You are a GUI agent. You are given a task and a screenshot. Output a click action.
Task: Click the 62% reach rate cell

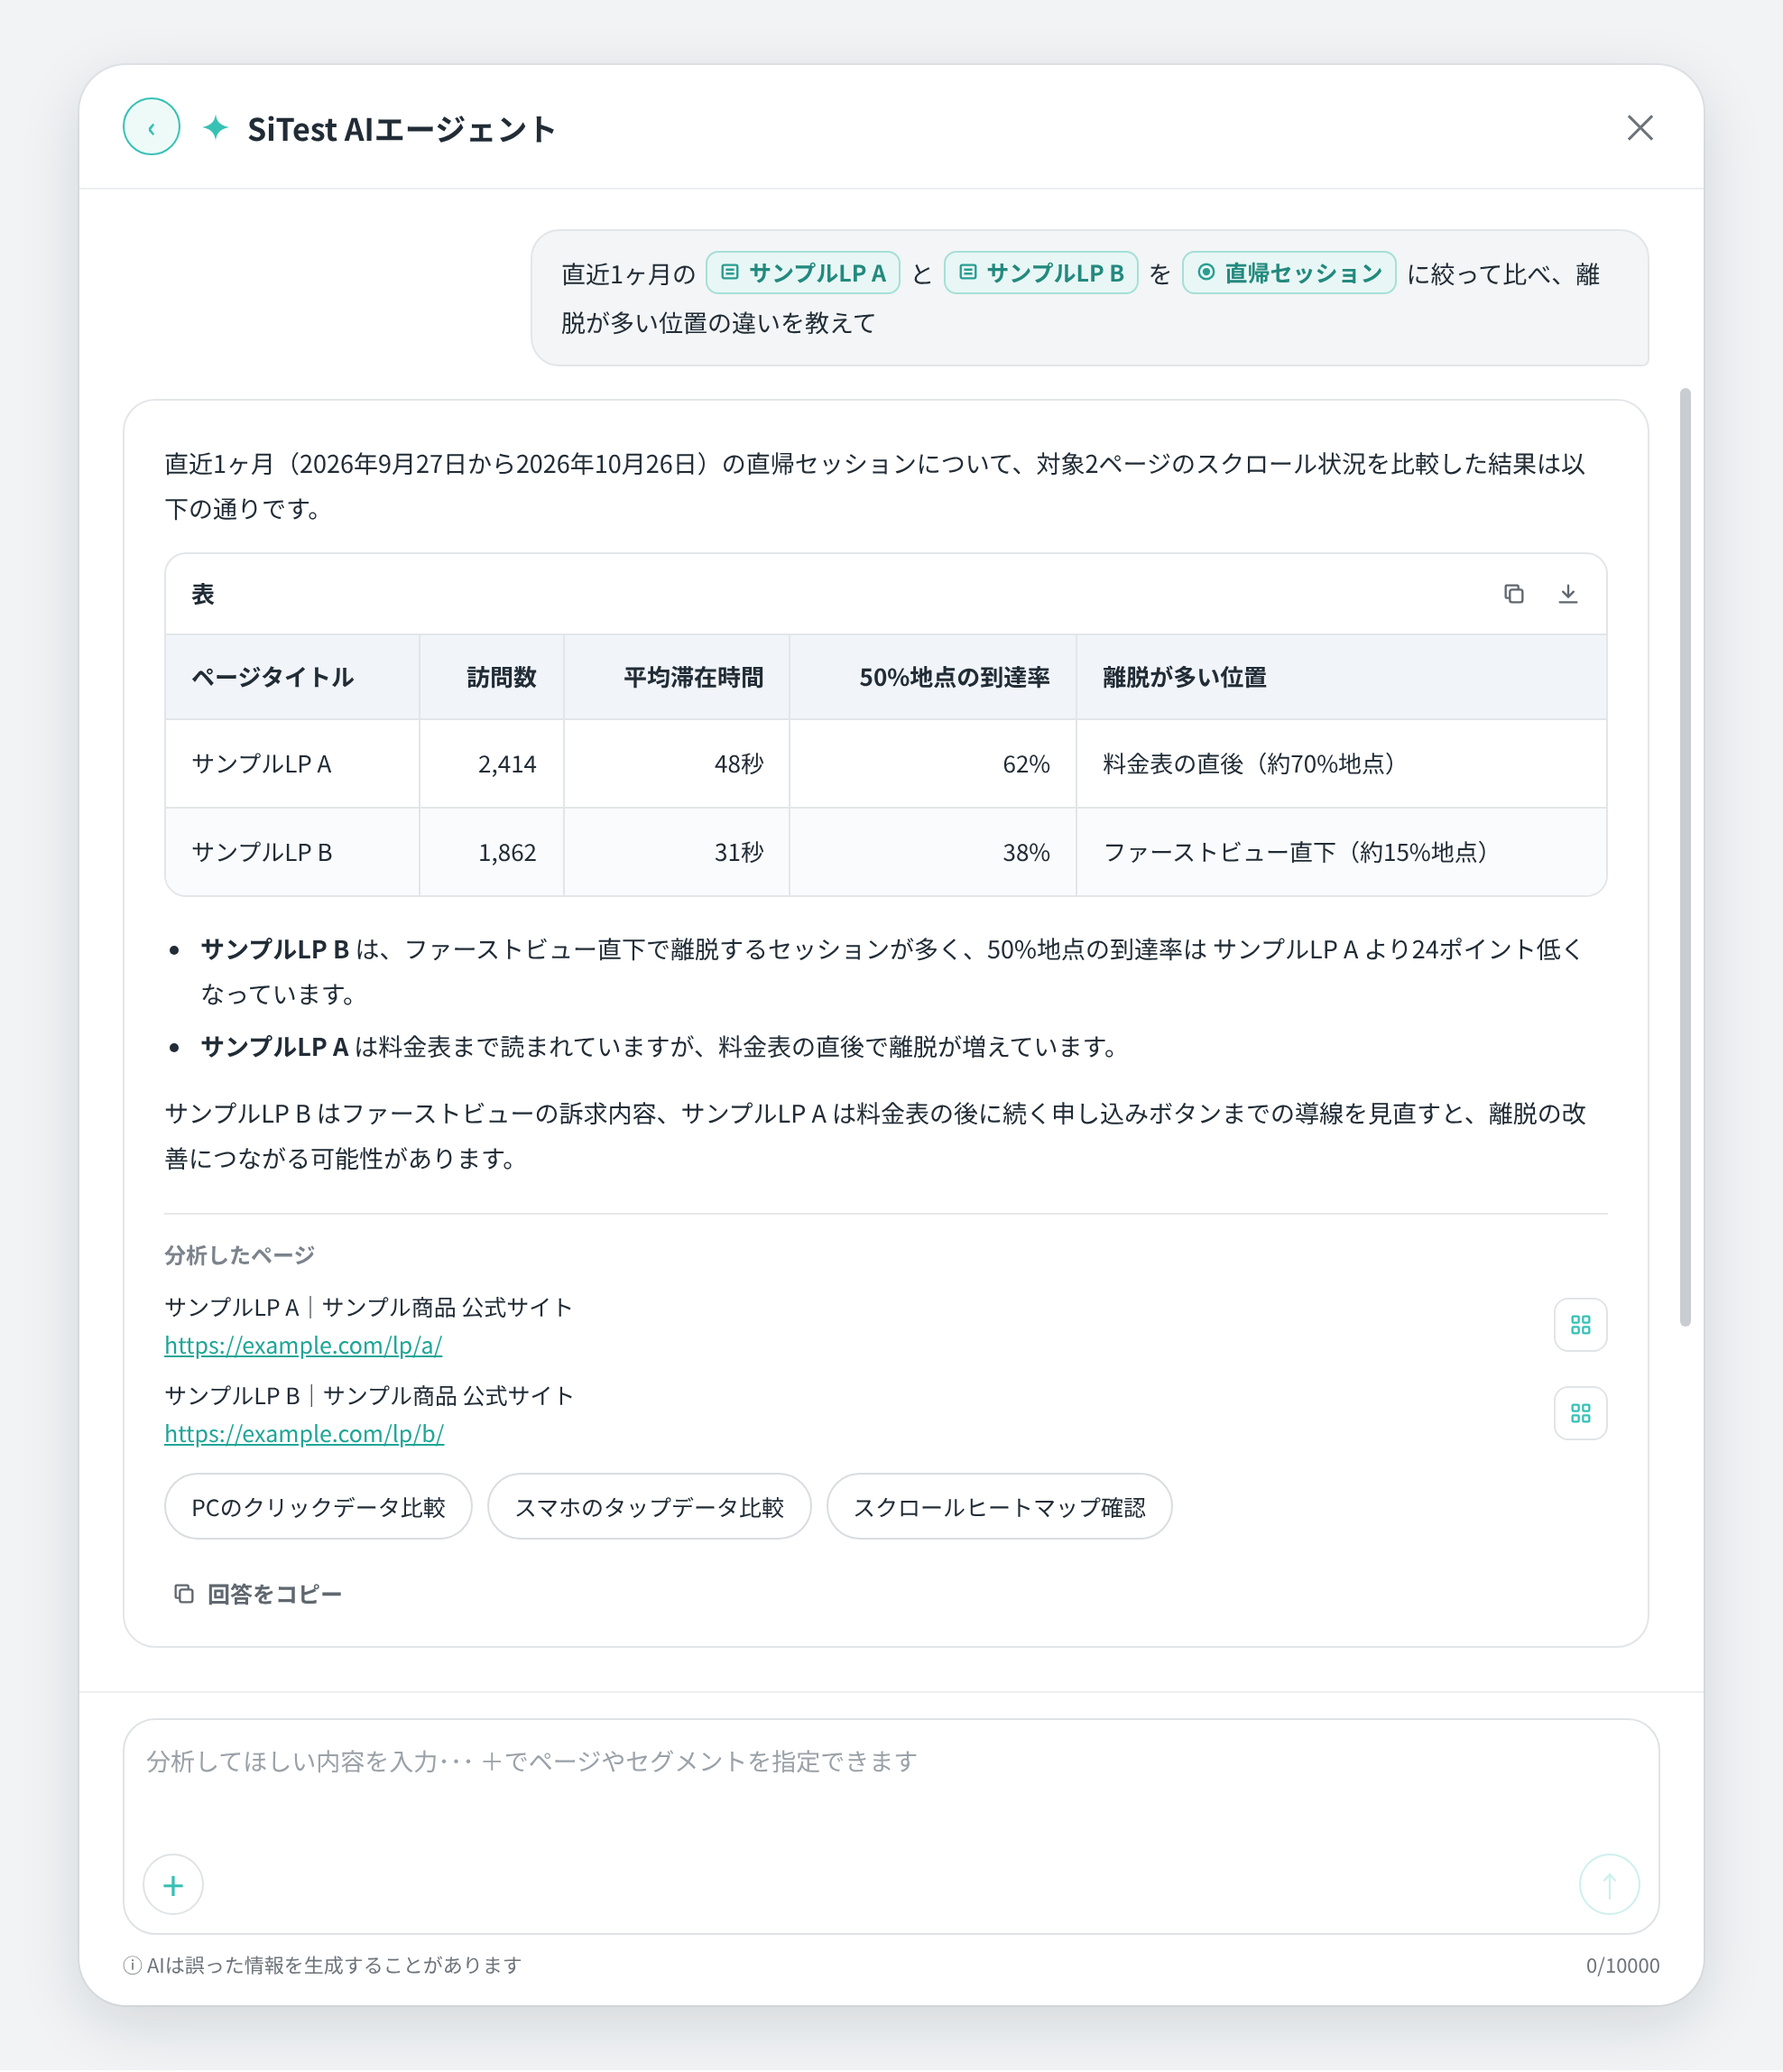[x=933, y=764]
